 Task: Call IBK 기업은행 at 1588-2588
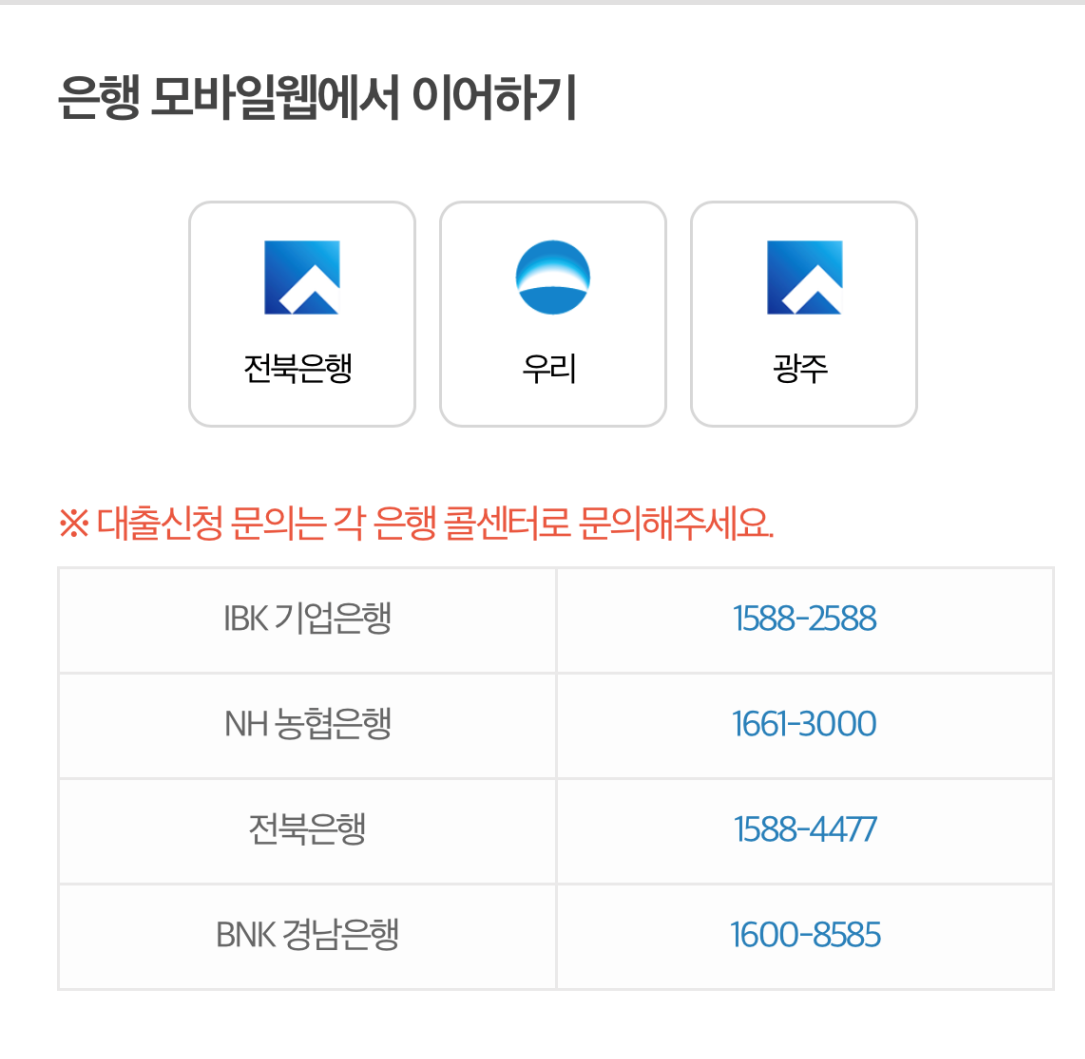(804, 620)
